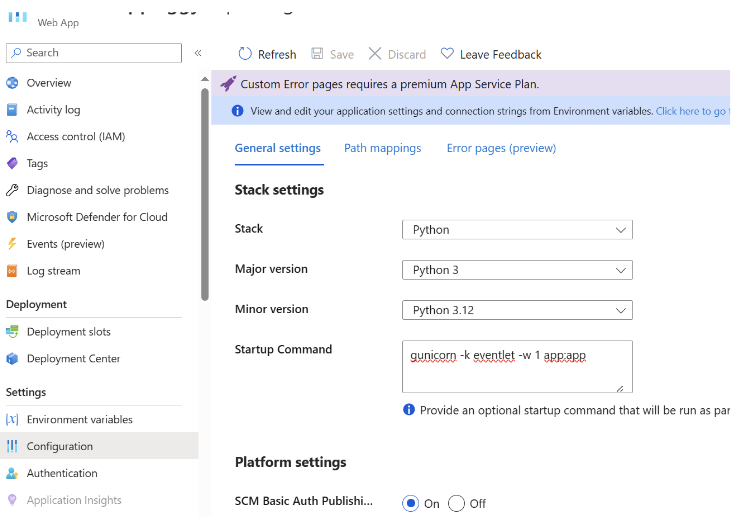
Task: Click the magnifier icon in Search box
Action: coord(16,52)
